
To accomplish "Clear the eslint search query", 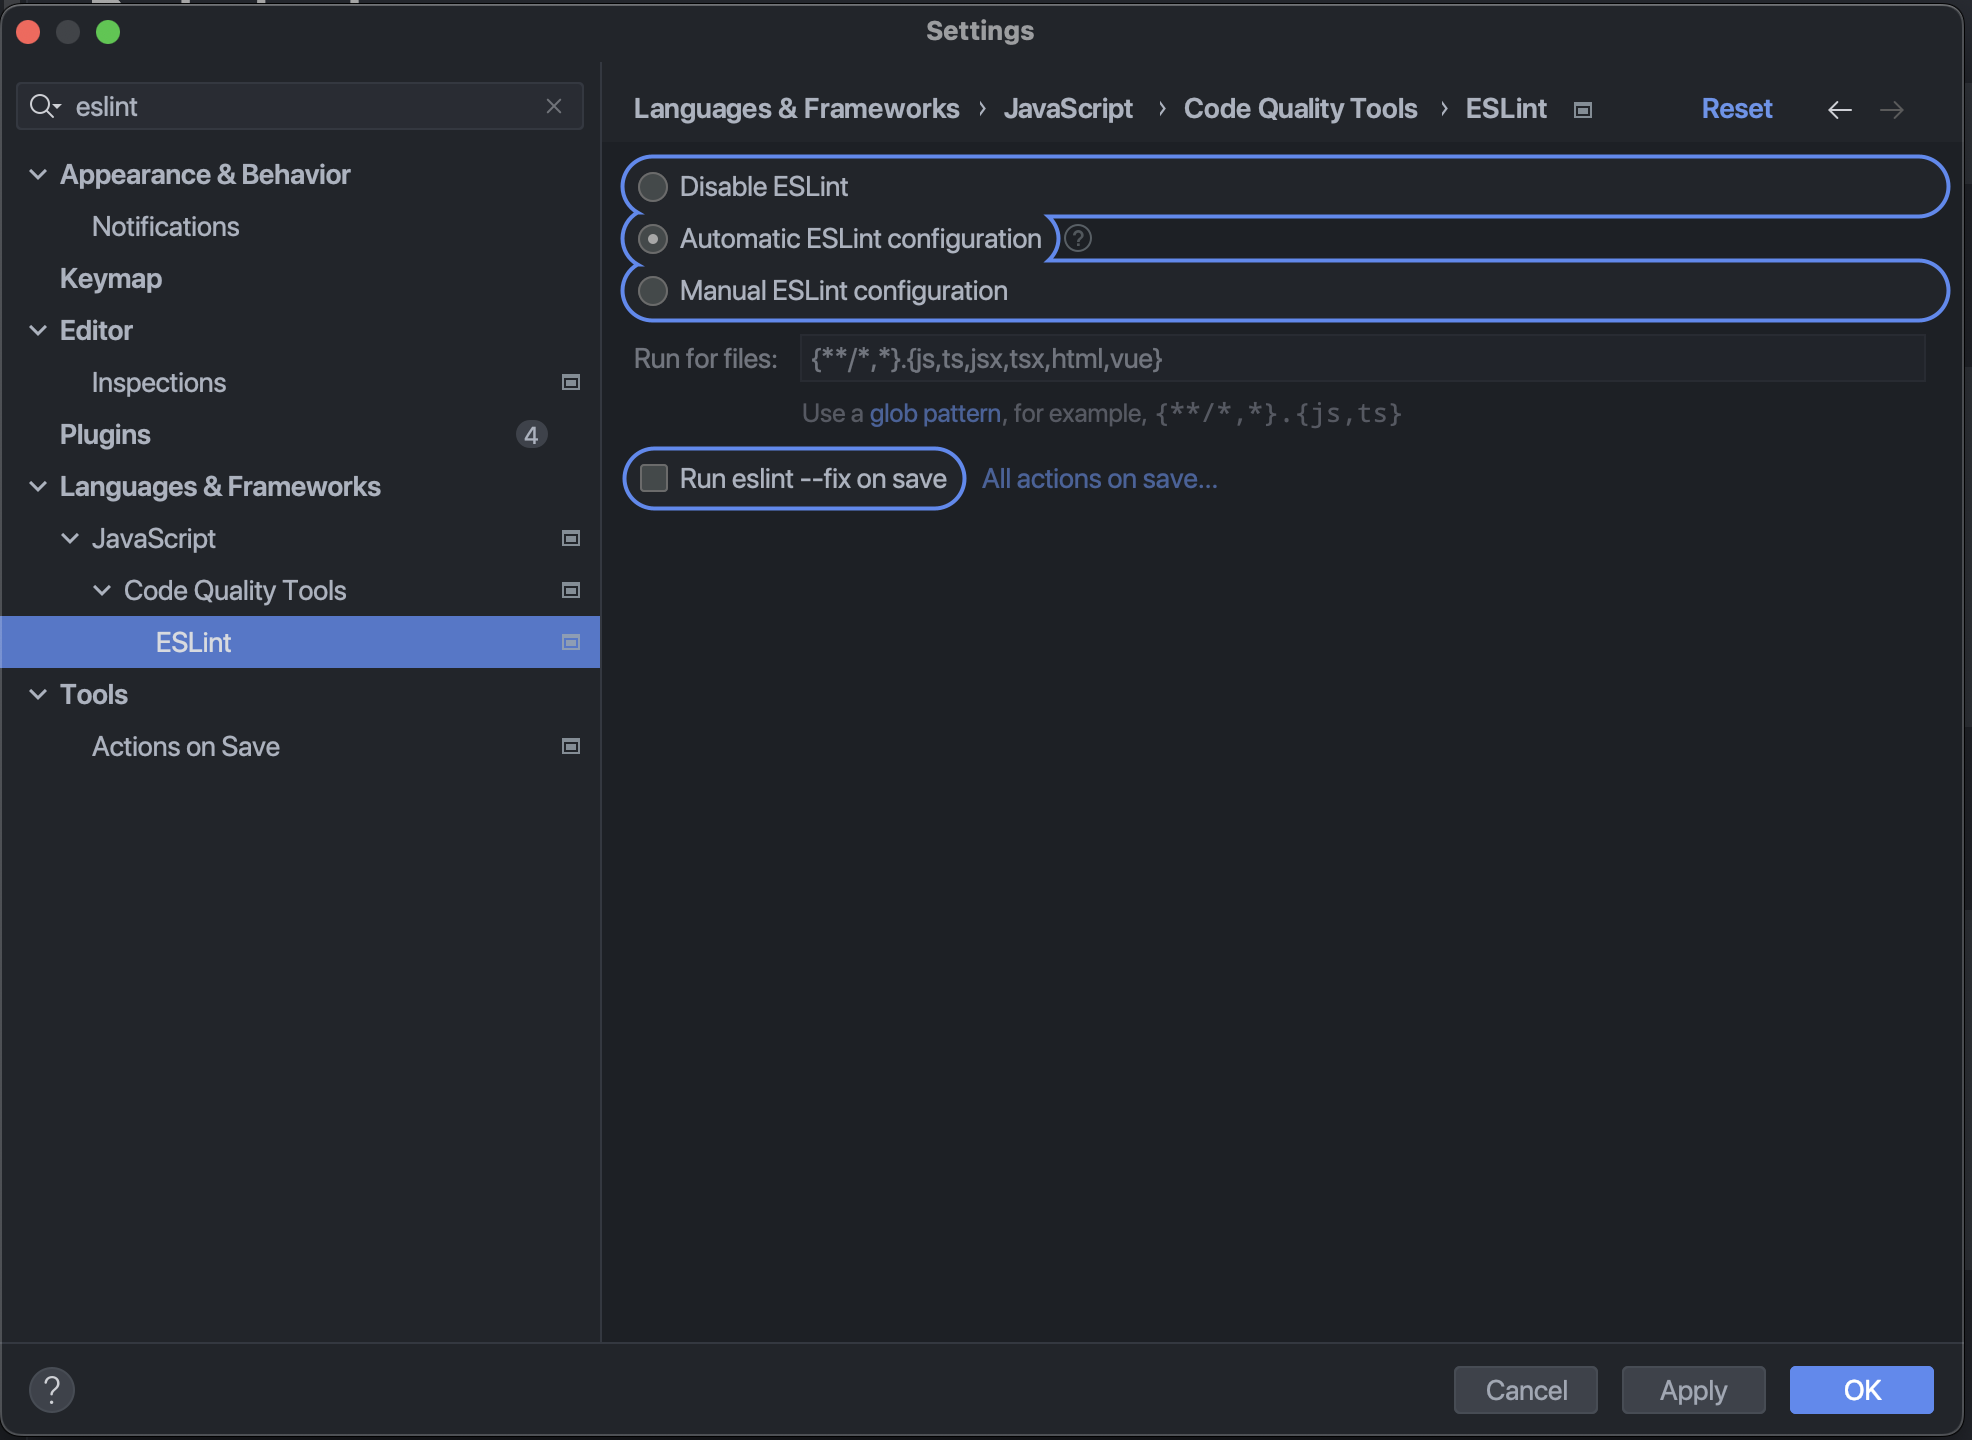I will point(554,106).
